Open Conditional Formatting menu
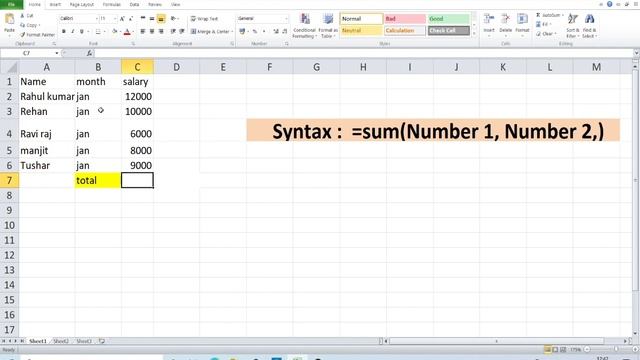 pos(304,26)
